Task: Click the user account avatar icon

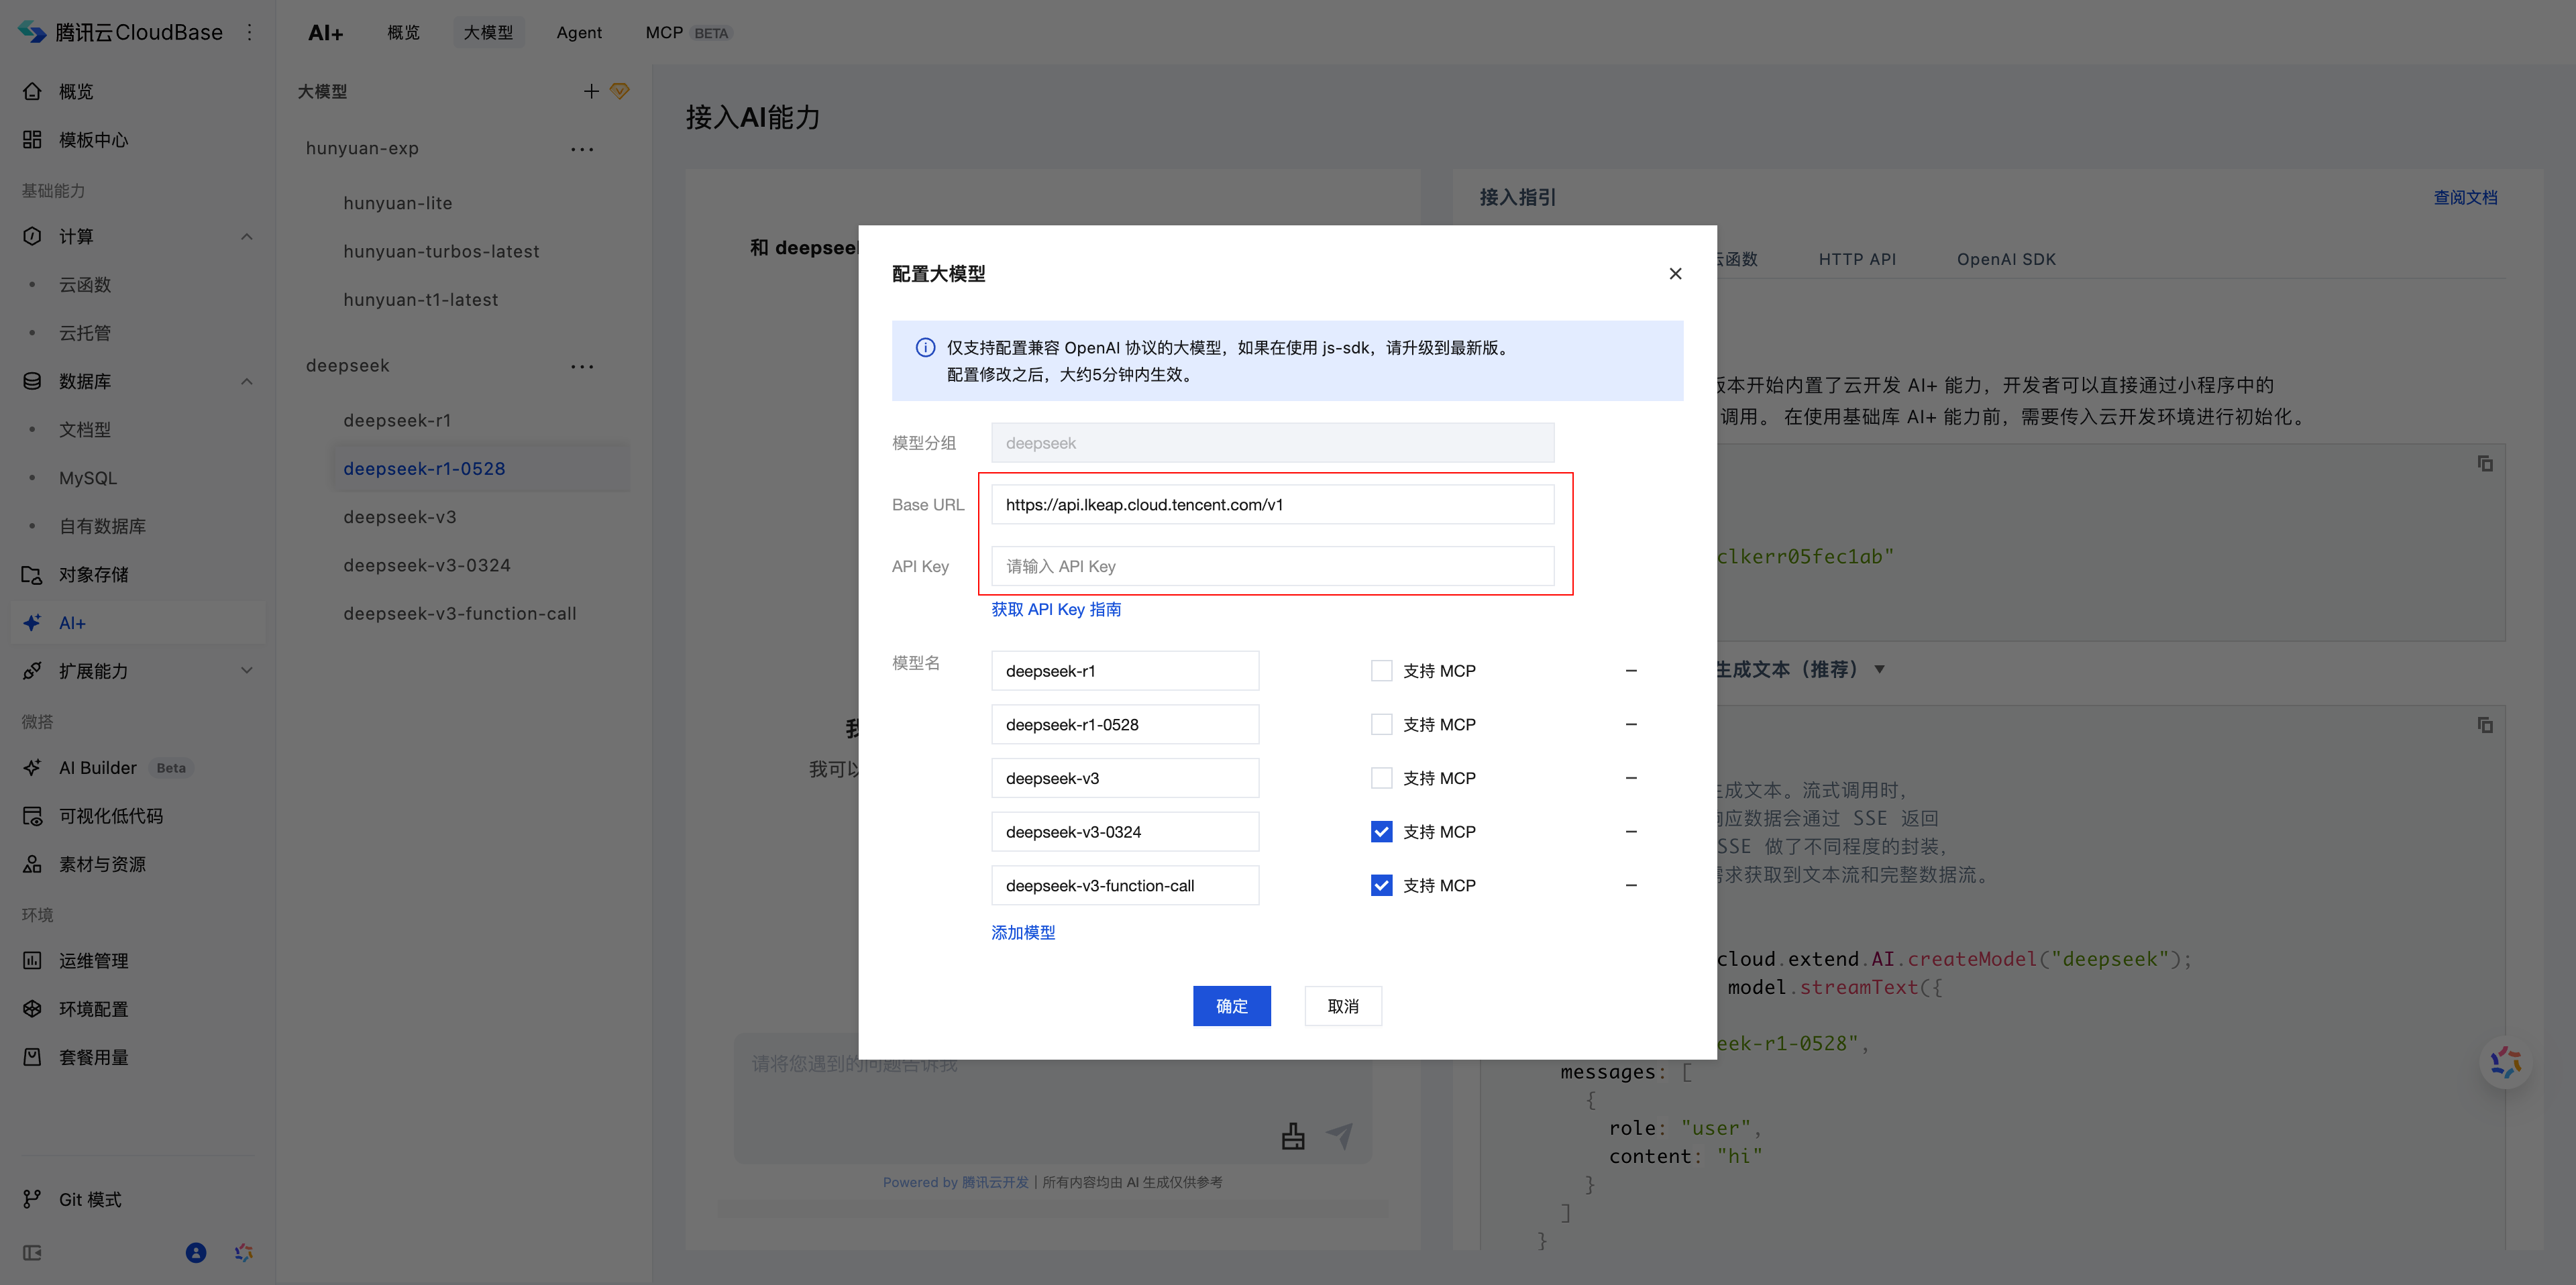Action: pyautogui.click(x=196, y=1252)
